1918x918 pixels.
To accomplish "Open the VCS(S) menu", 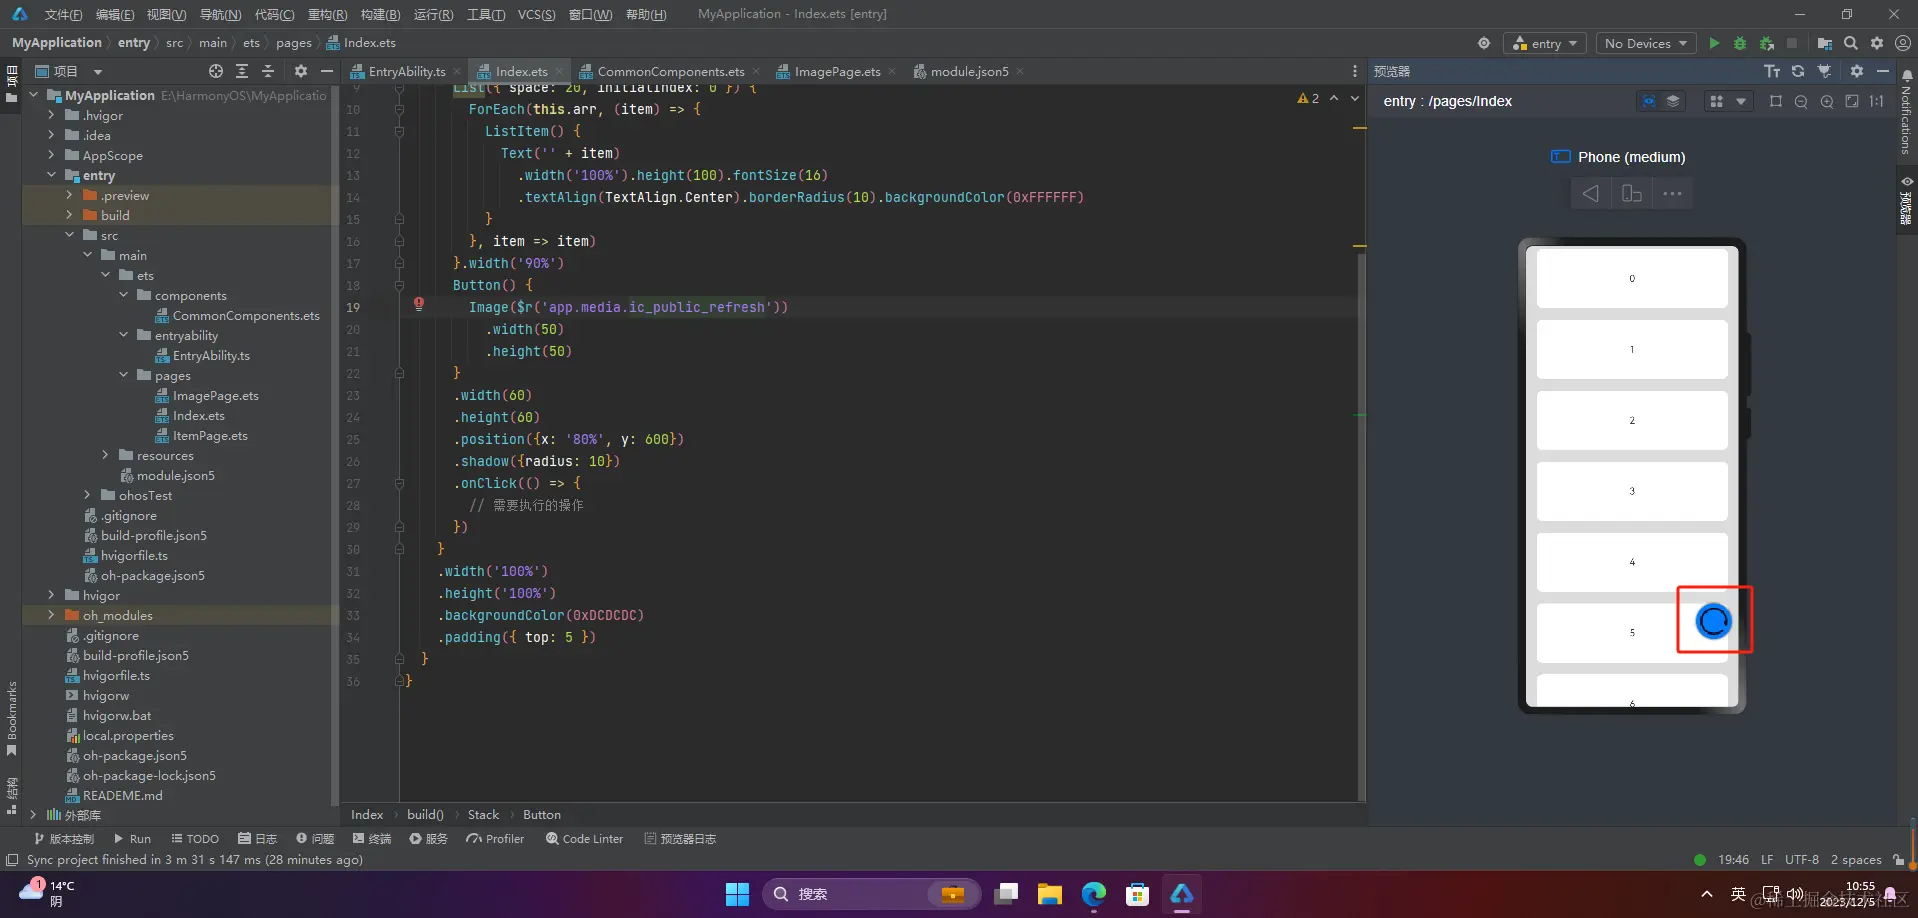I will [x=536, y=14].
